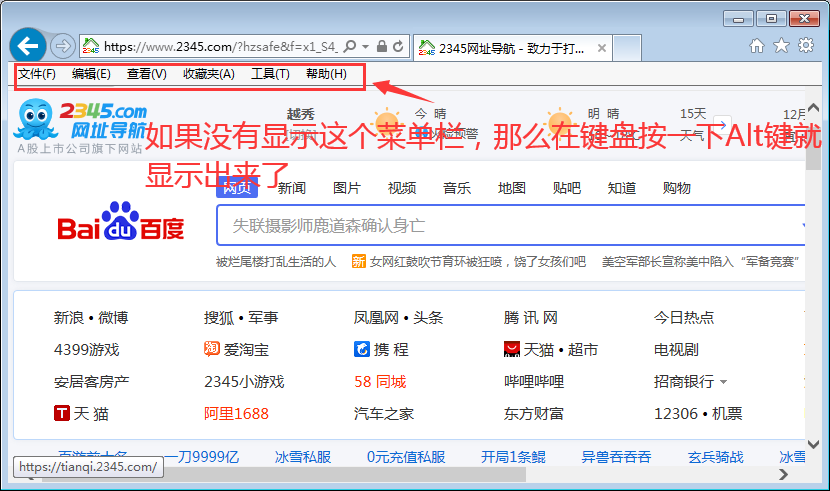Open headline 被烂尾楼打乱生活的人

pyautogui.click(x=276, y=262)
